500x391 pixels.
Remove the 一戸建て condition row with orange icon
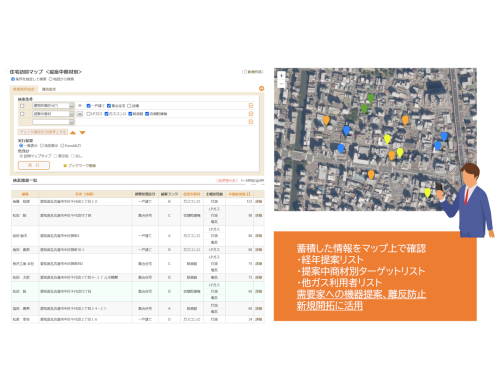(x=251, y=106)
